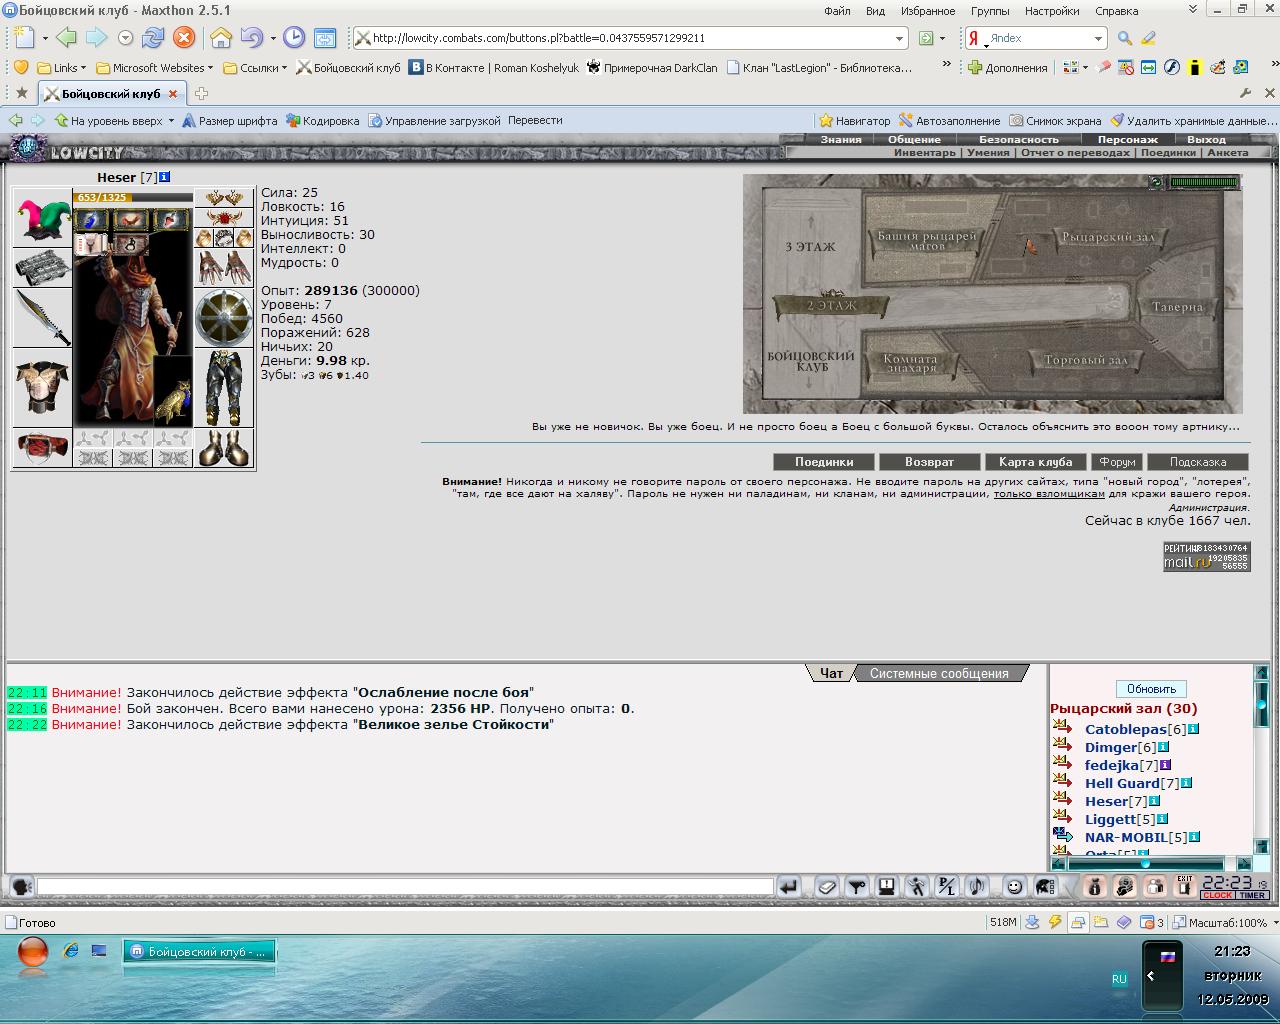
Task: Click the eraser clear chat icon
Action: [x=826, y=886]
